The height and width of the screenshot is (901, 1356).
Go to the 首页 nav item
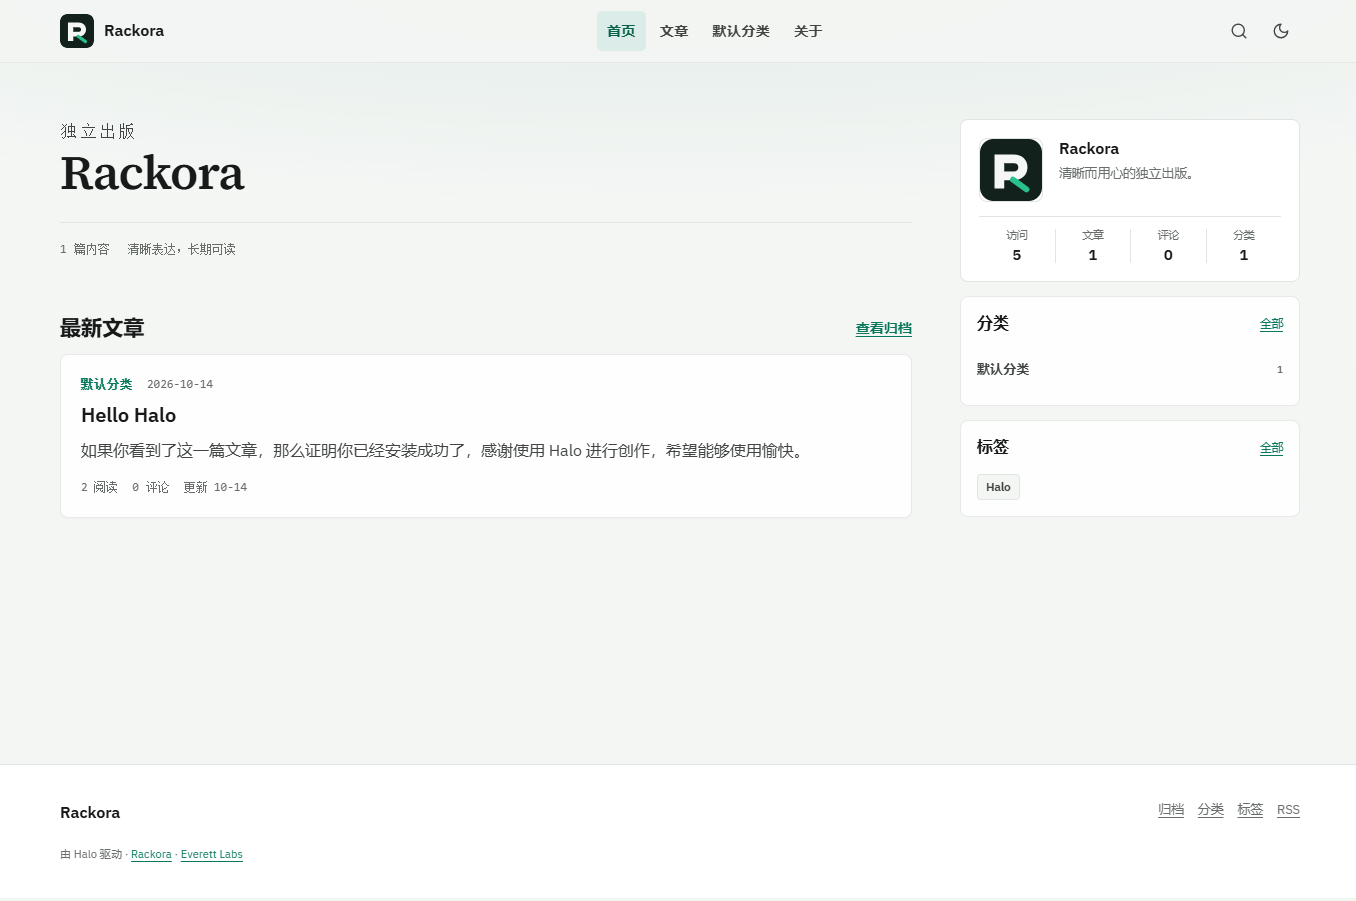[x=621, y=31]
